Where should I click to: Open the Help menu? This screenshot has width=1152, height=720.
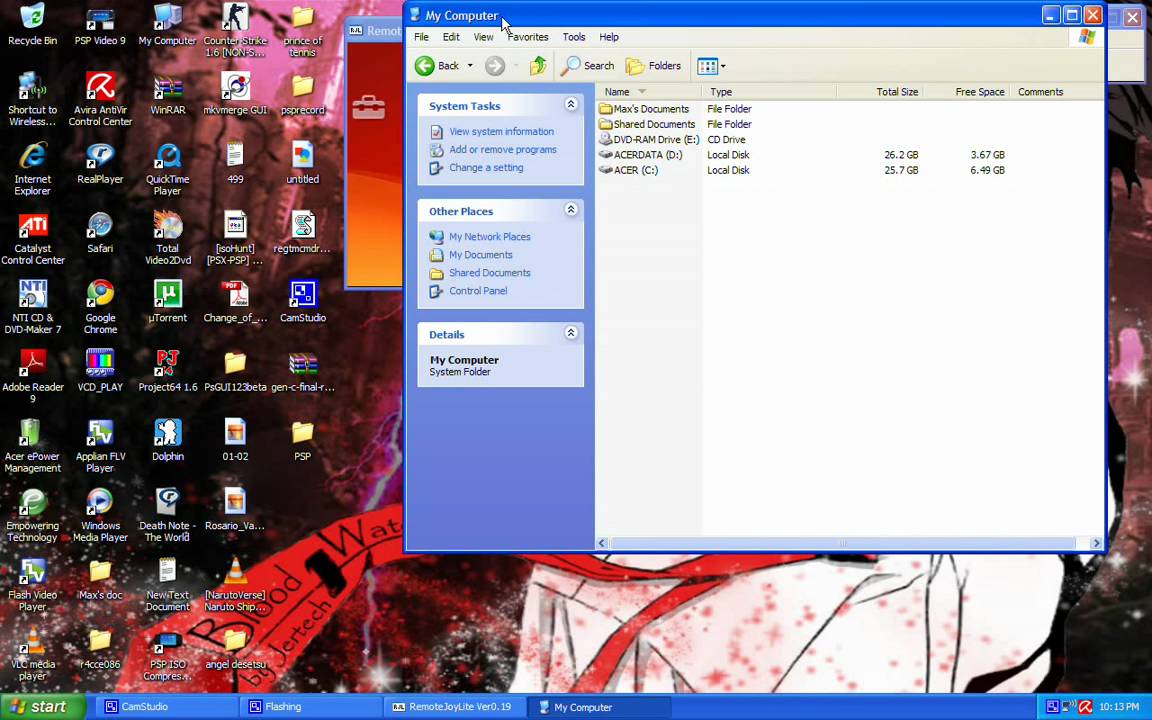click(x=608, y=37)
